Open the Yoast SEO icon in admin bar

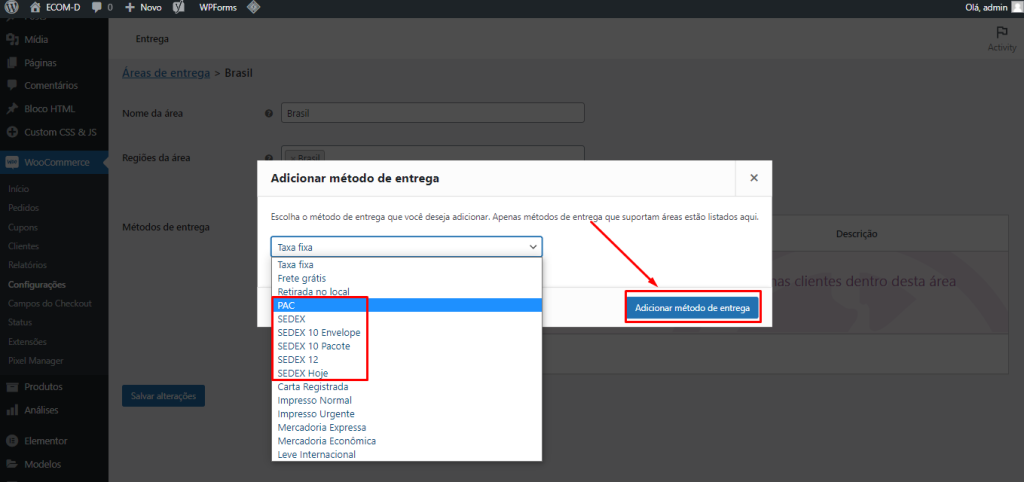point(178,8)
